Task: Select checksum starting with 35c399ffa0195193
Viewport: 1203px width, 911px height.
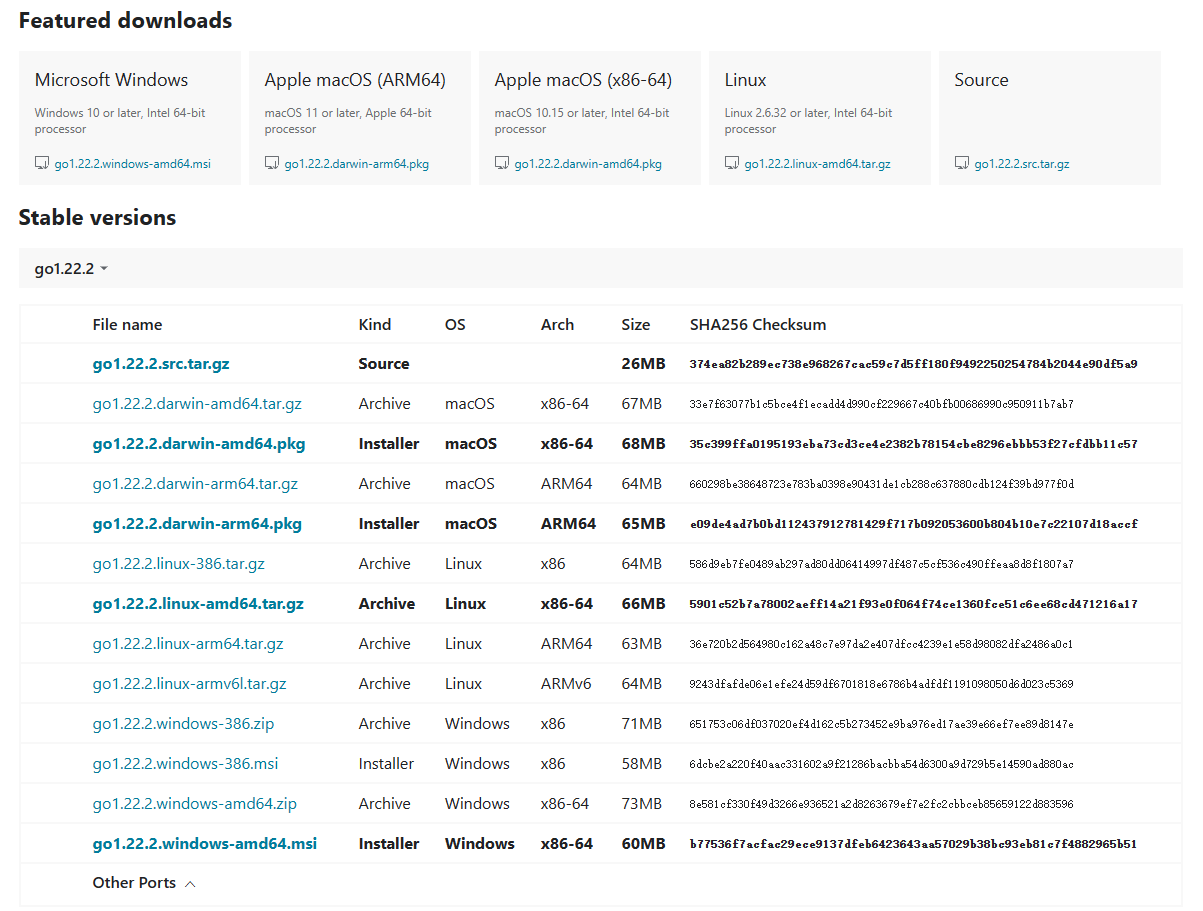Action: pyautogui.click(x=913, y=444)
